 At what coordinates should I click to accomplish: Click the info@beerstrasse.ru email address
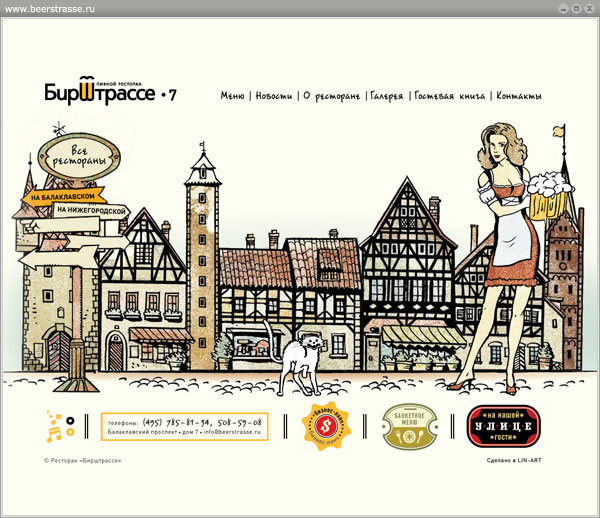tap(232, 432)
